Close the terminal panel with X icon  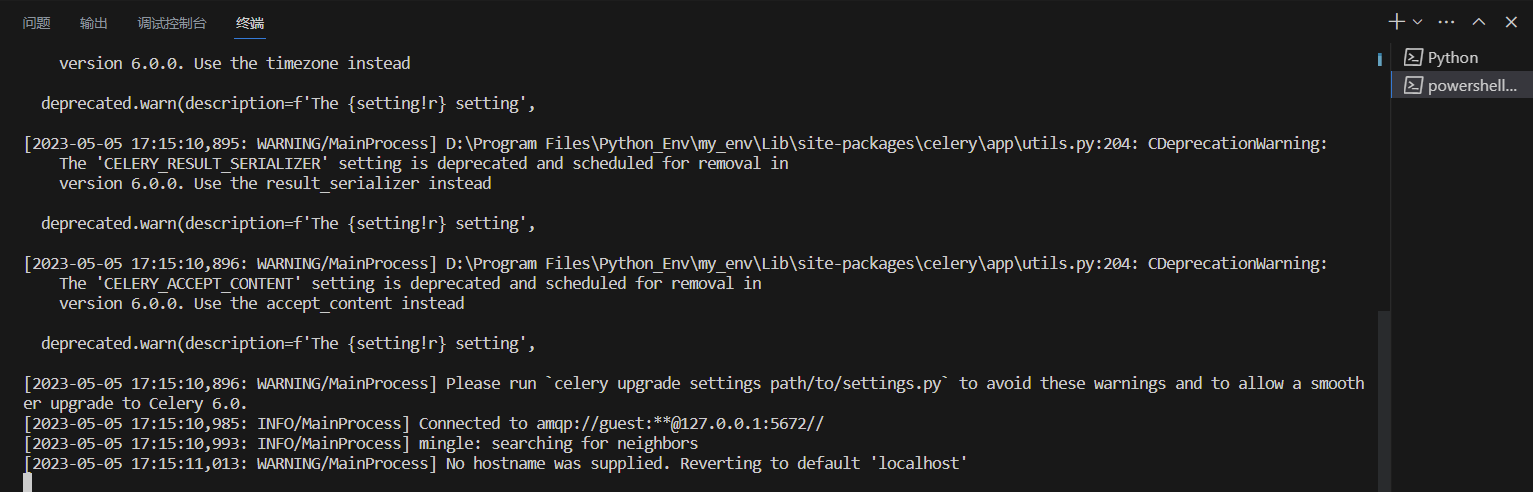pos(1511,22)
